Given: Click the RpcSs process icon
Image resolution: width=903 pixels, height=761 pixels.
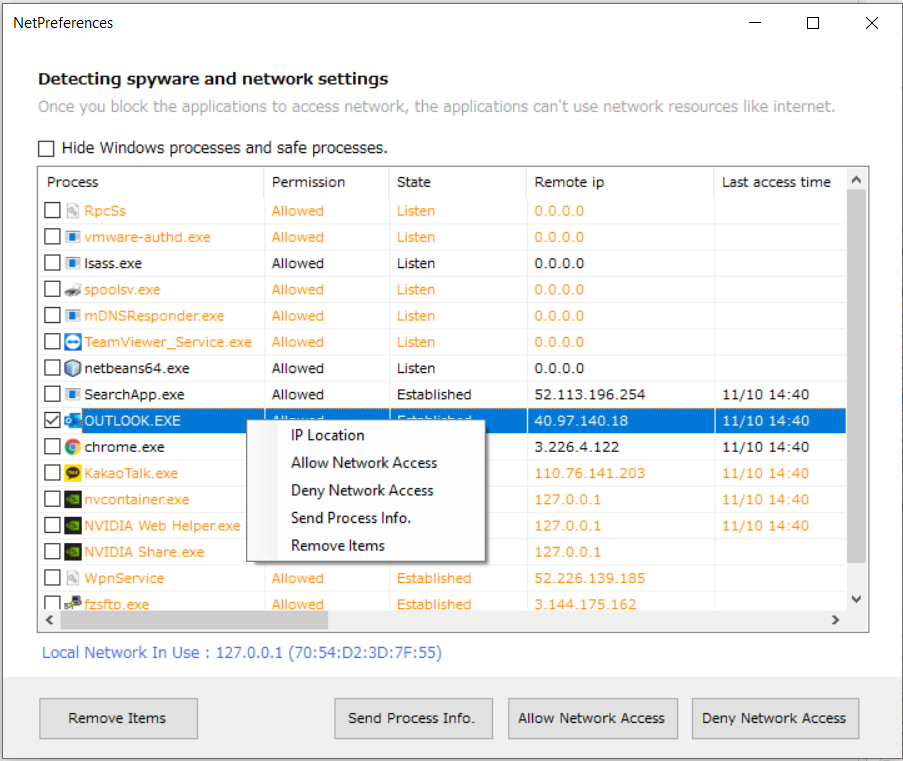Looking at the screenshot, I should 73,211.
